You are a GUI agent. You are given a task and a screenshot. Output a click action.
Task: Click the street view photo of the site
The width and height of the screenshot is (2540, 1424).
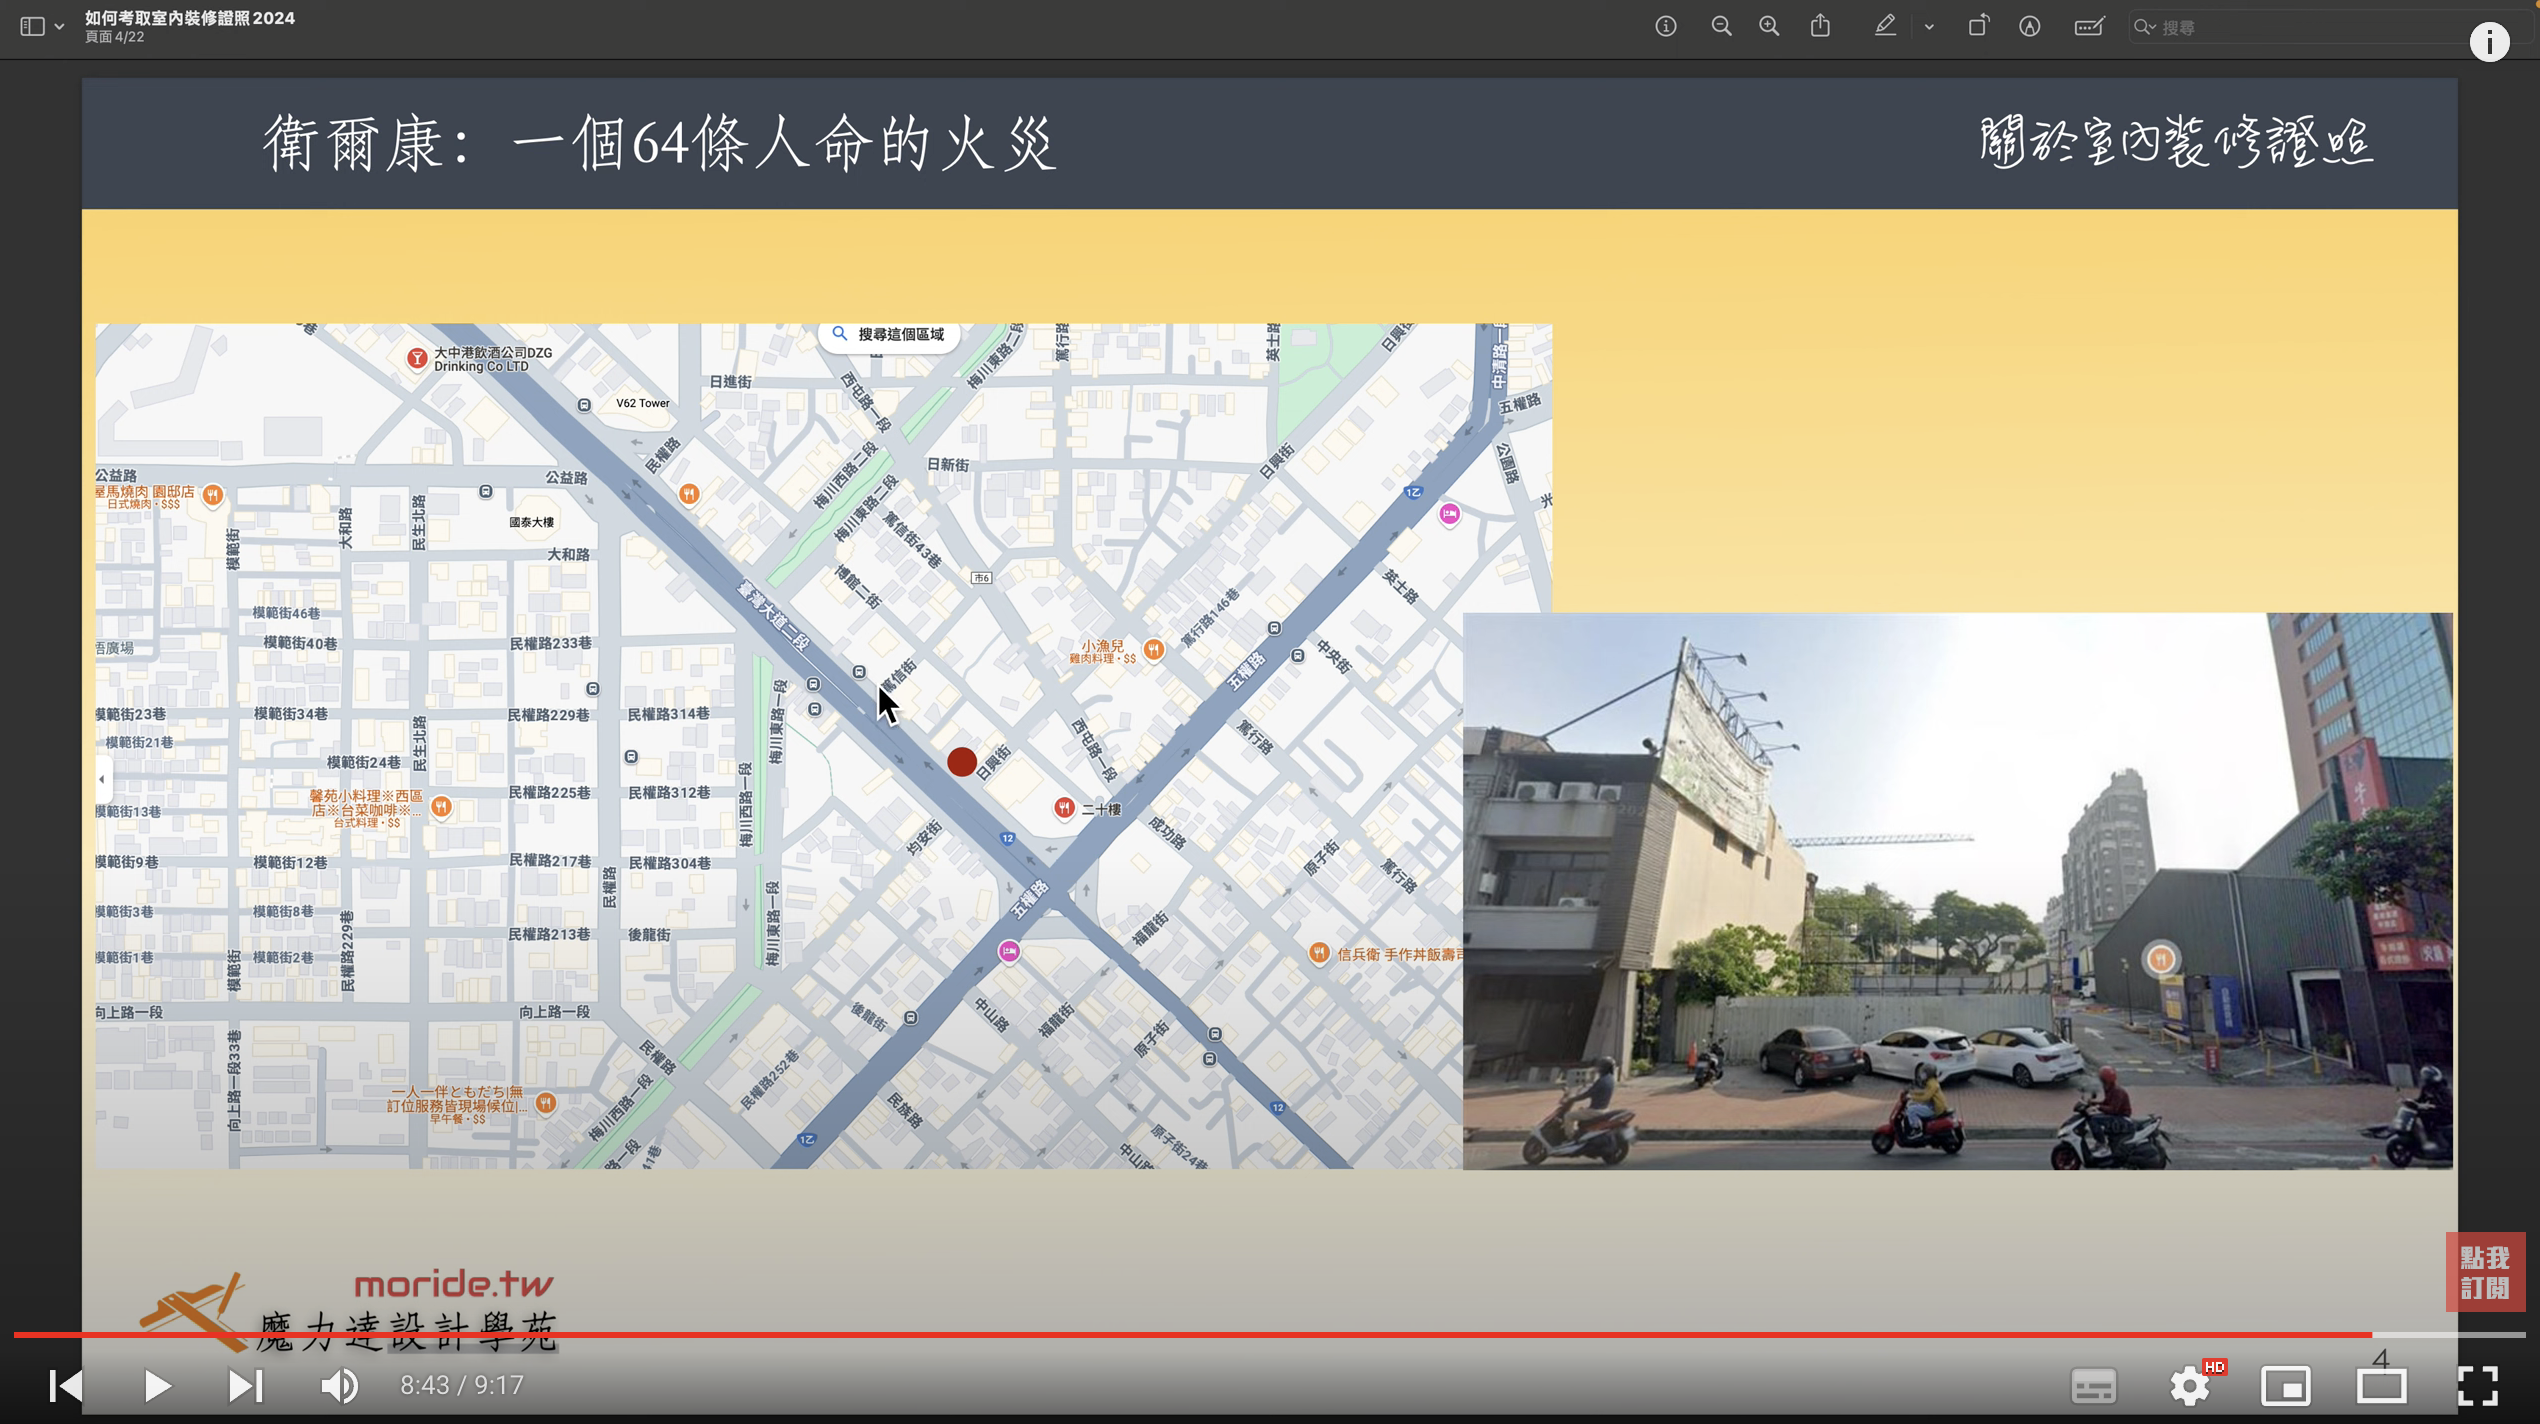(x=1957, y=891)
